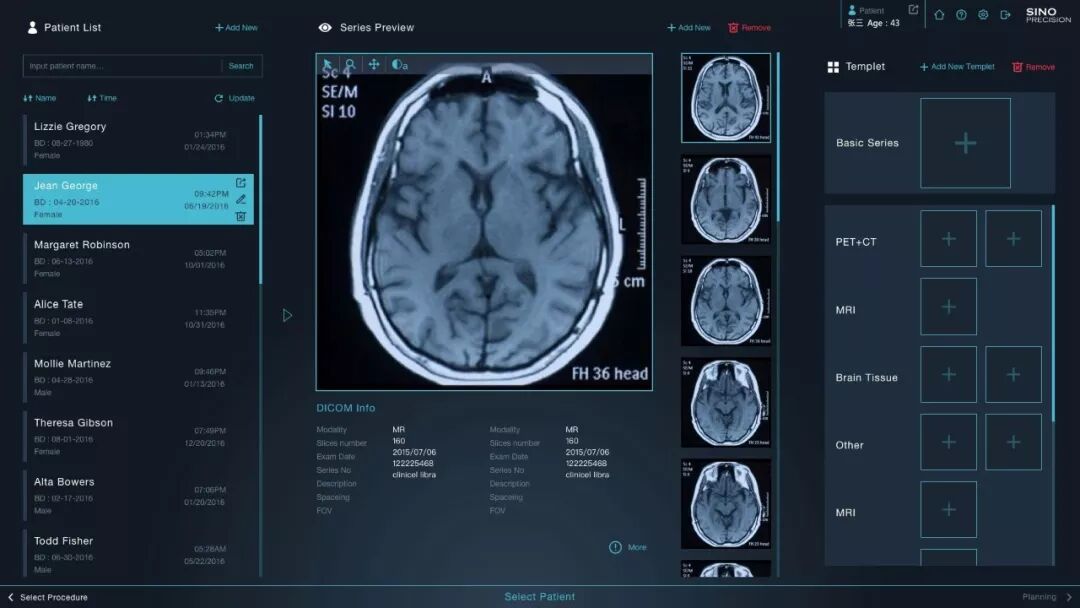Open More DICOM info
Image resolution: width=1080 pixels, height=608 pixels.
tap(637, 547)
